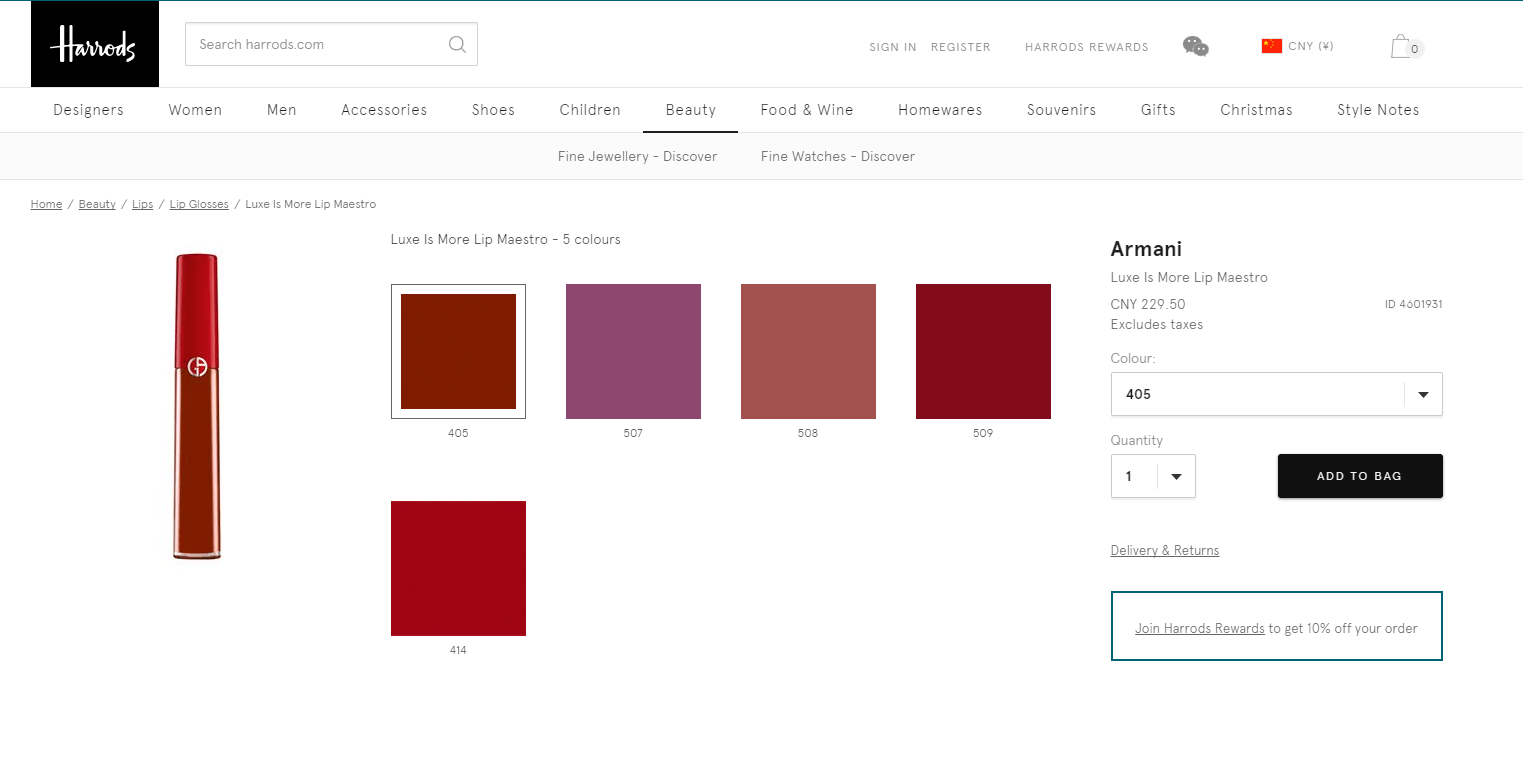The width and height of the screenshot is (1523, 778).
Task: Open the Quantity dropdown
Action: (x=1153, y=476)
